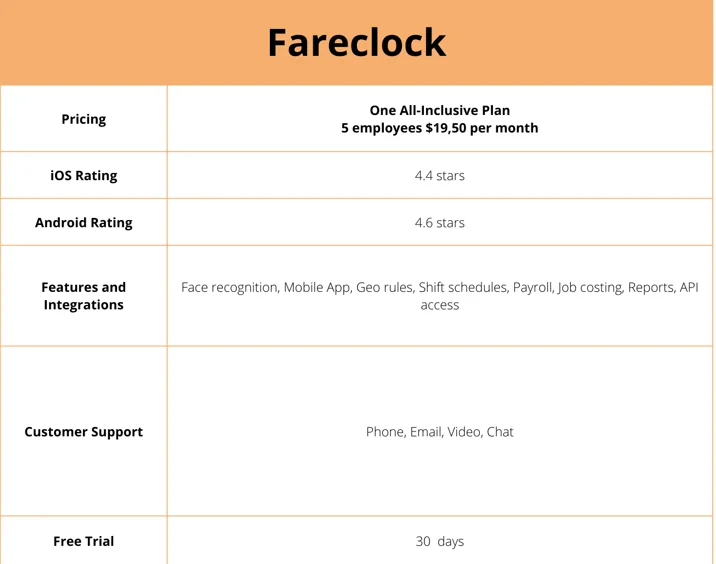Click the Face recognition feature text
Viewport: 716px width, 564px height.
[x=229, y=287]
